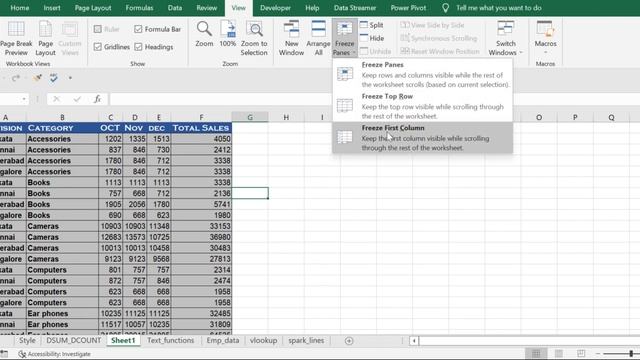Switch to Page Layout view in status bar
The height and width of the screenshot is (360, 640).
[559, 353]
